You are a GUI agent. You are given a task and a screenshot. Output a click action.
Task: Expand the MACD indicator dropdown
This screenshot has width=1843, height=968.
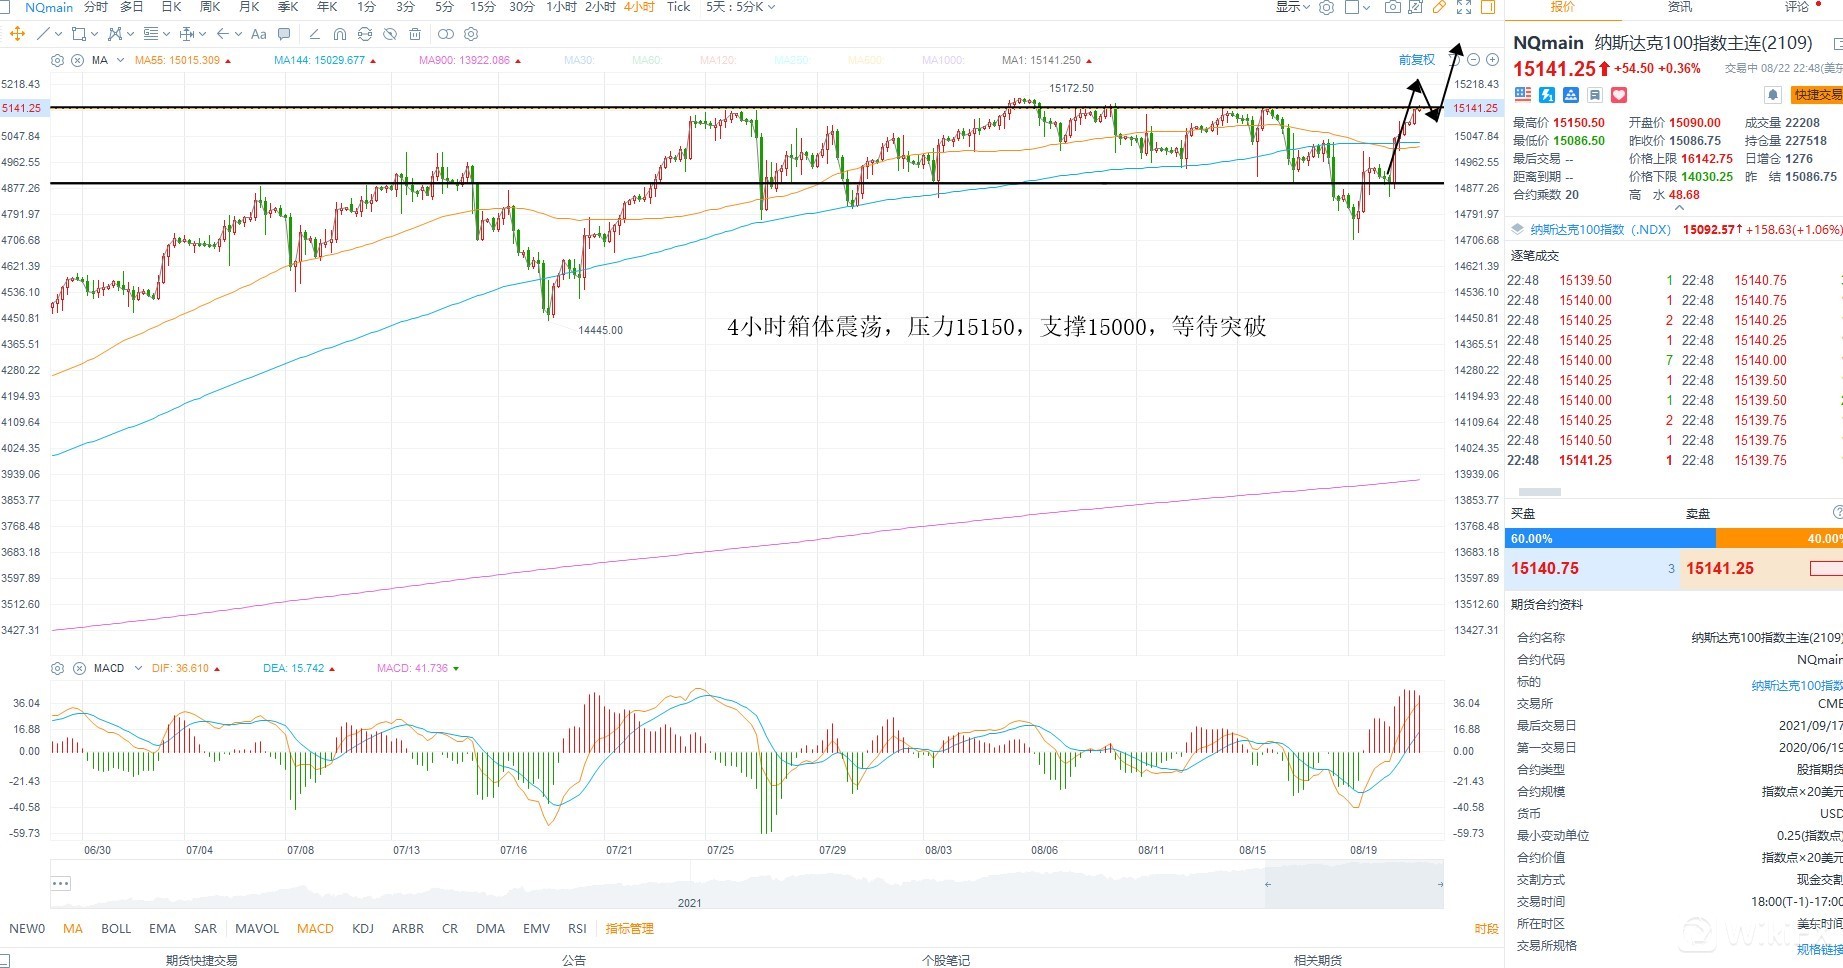point(138,668)
